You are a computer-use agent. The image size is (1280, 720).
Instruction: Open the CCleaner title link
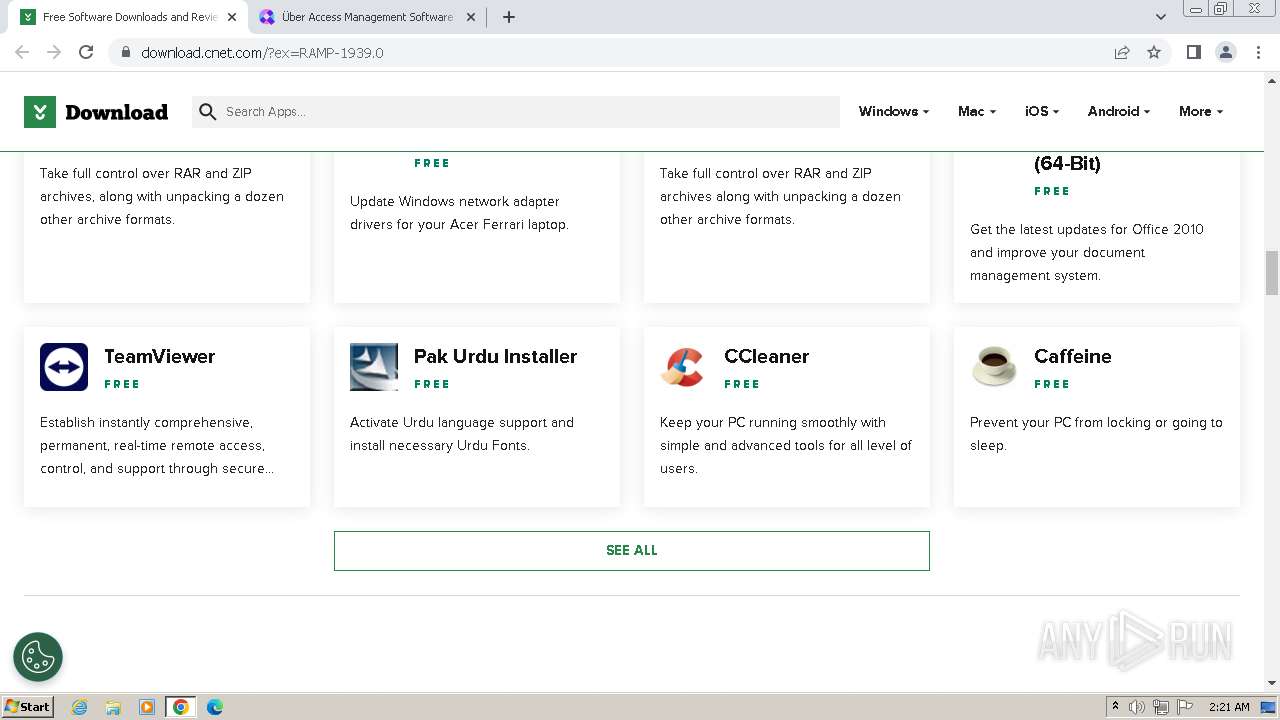766,356
